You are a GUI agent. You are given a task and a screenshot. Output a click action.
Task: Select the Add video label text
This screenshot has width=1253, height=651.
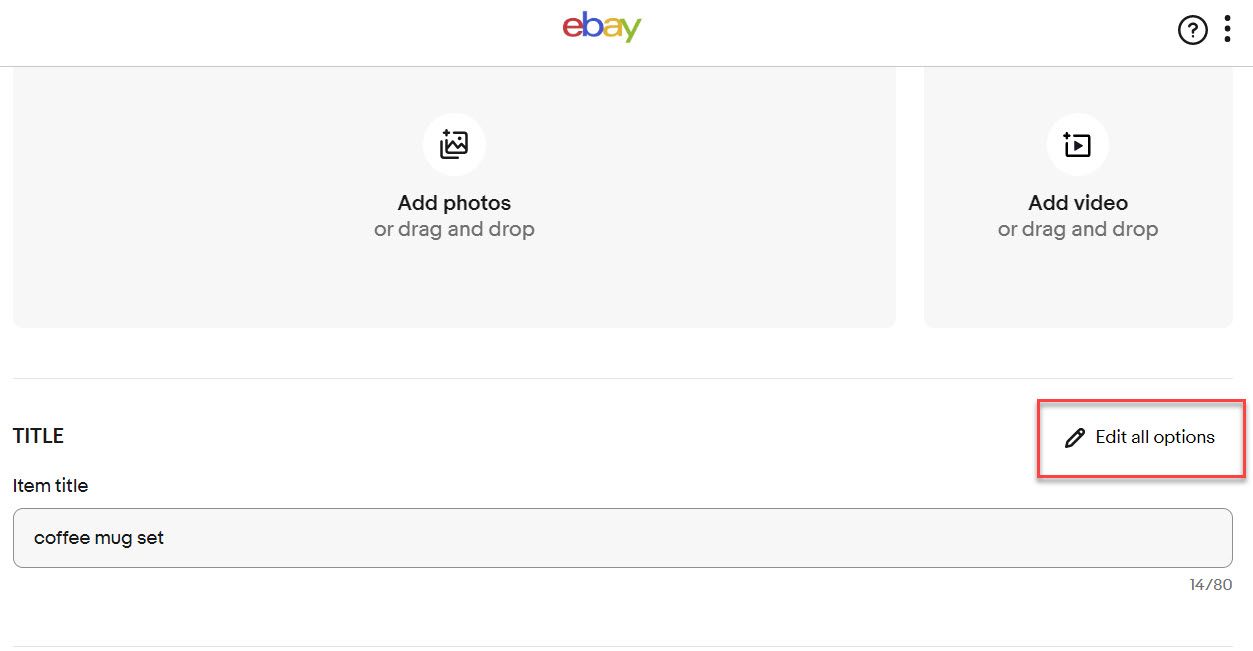(x=1078, y=203)
